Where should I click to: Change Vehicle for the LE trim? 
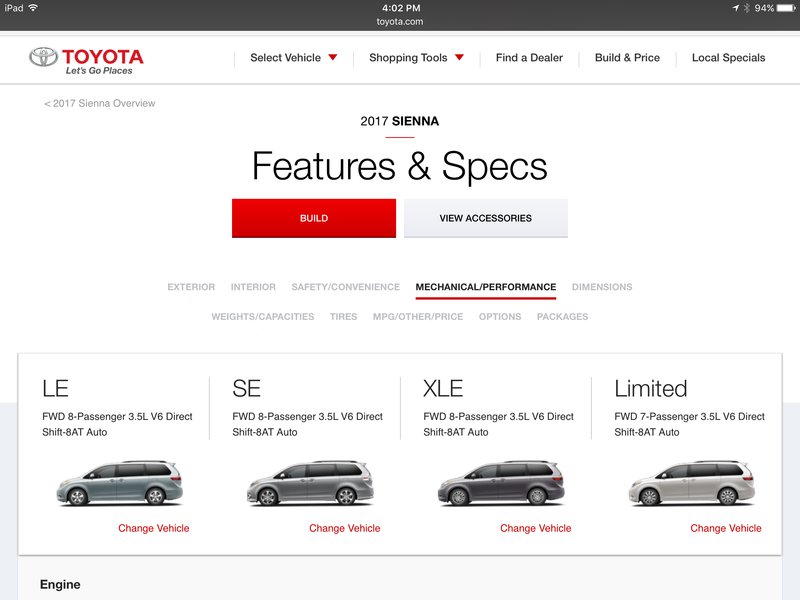click(154, 528)
